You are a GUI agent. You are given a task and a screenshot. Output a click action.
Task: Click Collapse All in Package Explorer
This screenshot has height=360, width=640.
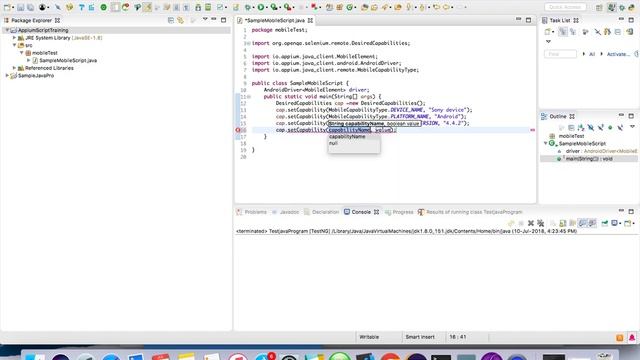click(x=171, y=20)
